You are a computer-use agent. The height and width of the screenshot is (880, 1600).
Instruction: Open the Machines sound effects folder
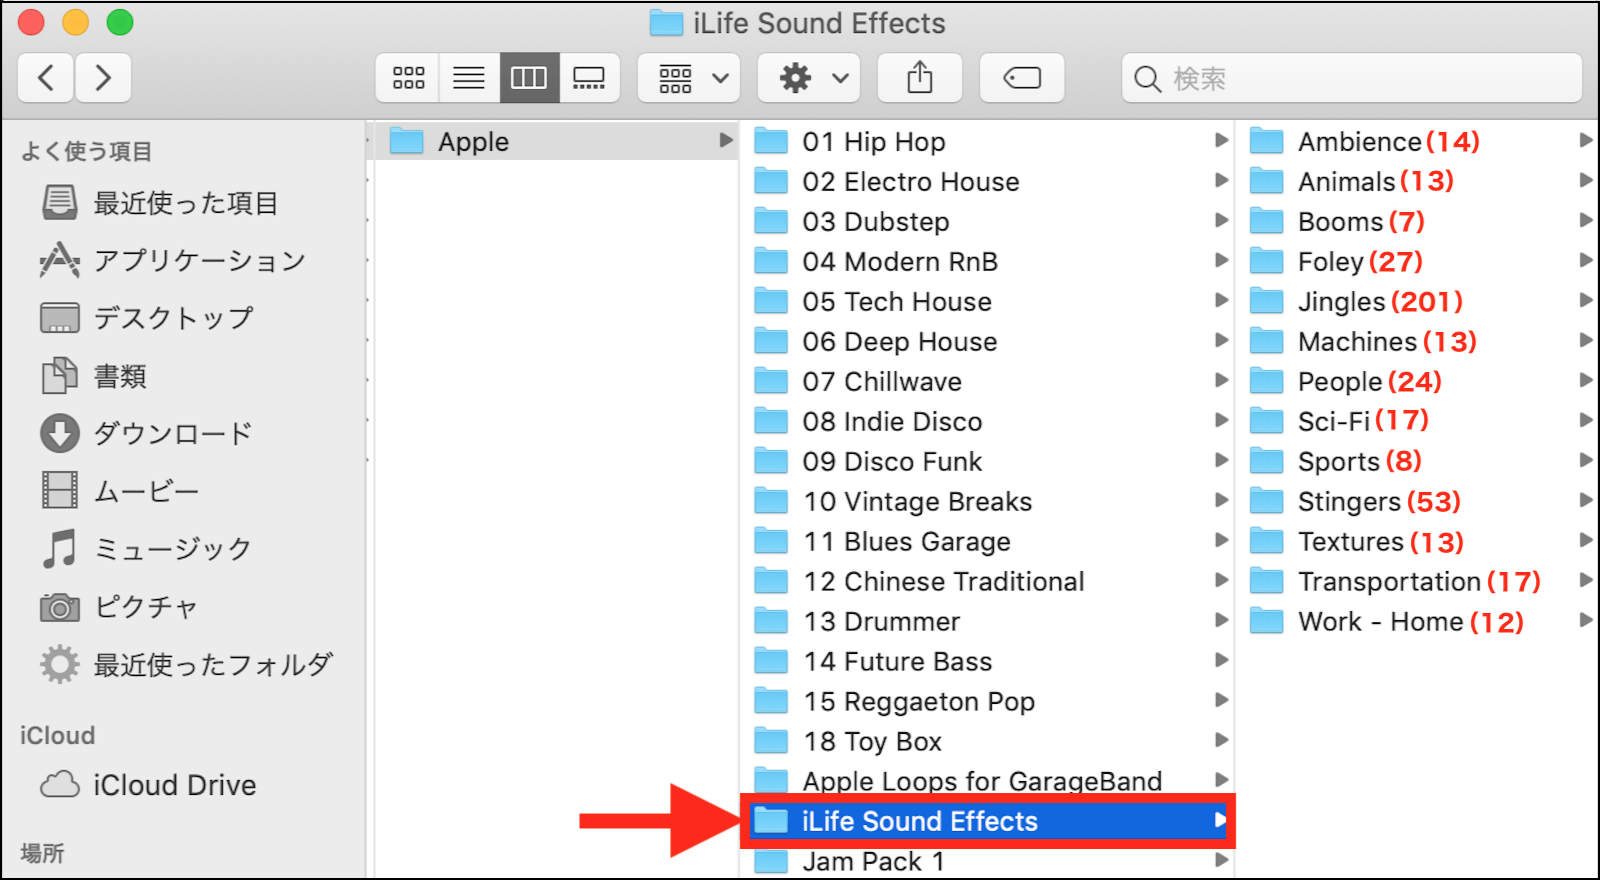[1419, 341]
